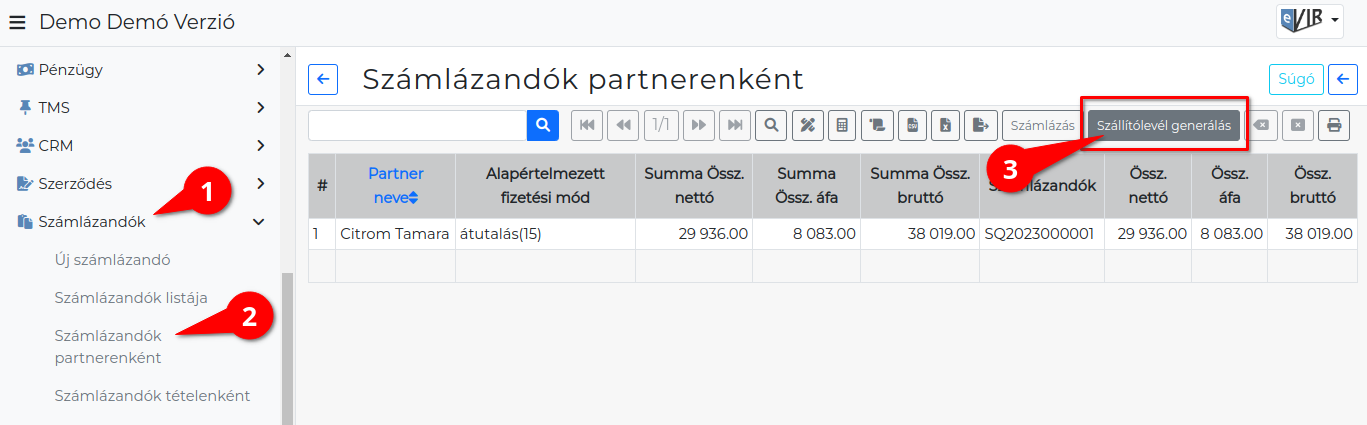Select Új számlázandó in sidebar
1367x425 pixels.
[113, 260]
